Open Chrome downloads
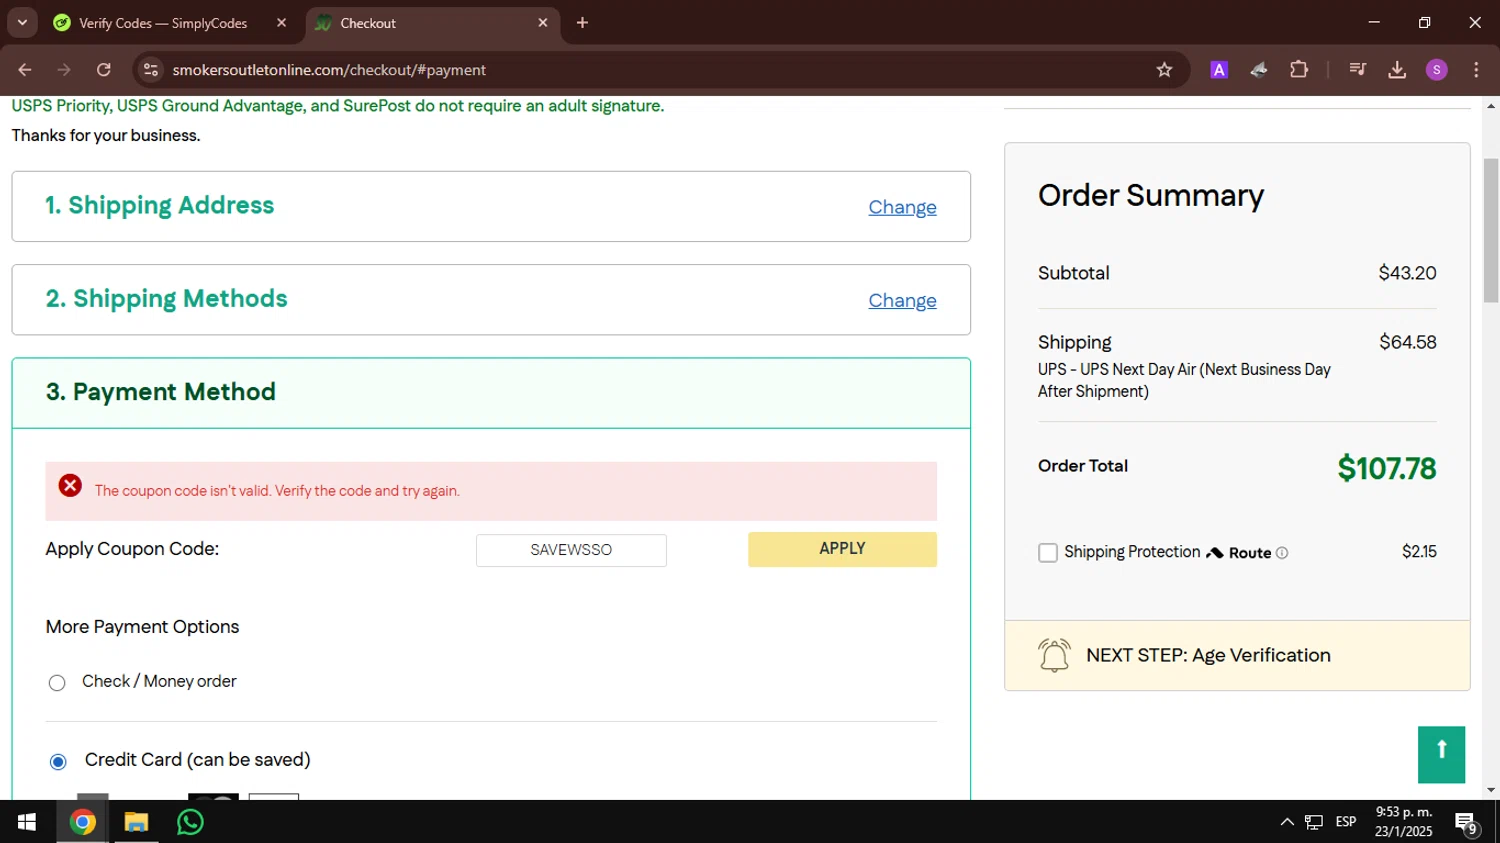The width and height of the screenshot is (1500, 843). 1397,70
